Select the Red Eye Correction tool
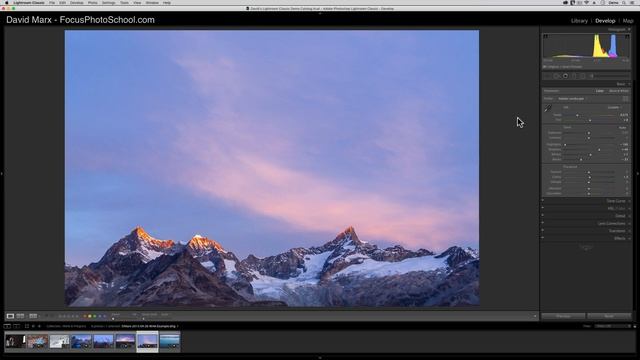The height and width of the screenshot is (360, 640). pyautogui.click(x=565, y=76)
